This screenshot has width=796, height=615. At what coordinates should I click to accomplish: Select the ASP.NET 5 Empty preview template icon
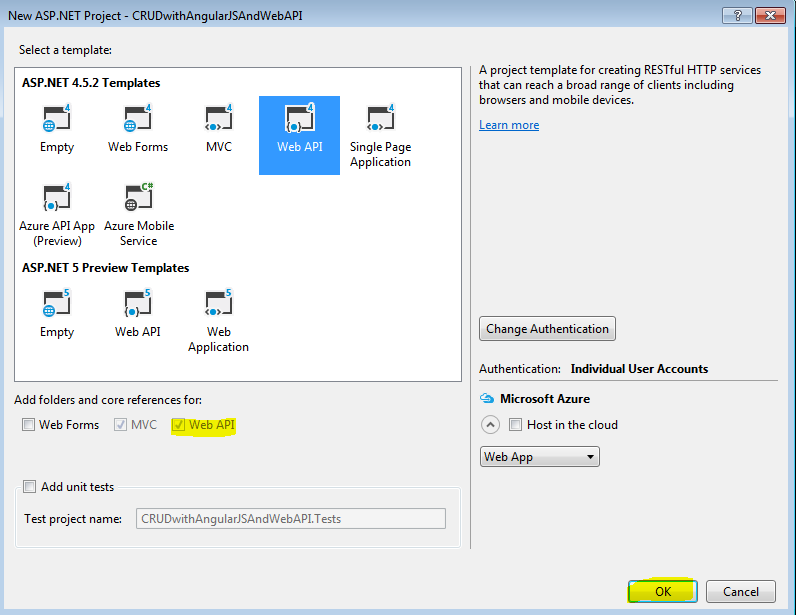coord(56,303)
